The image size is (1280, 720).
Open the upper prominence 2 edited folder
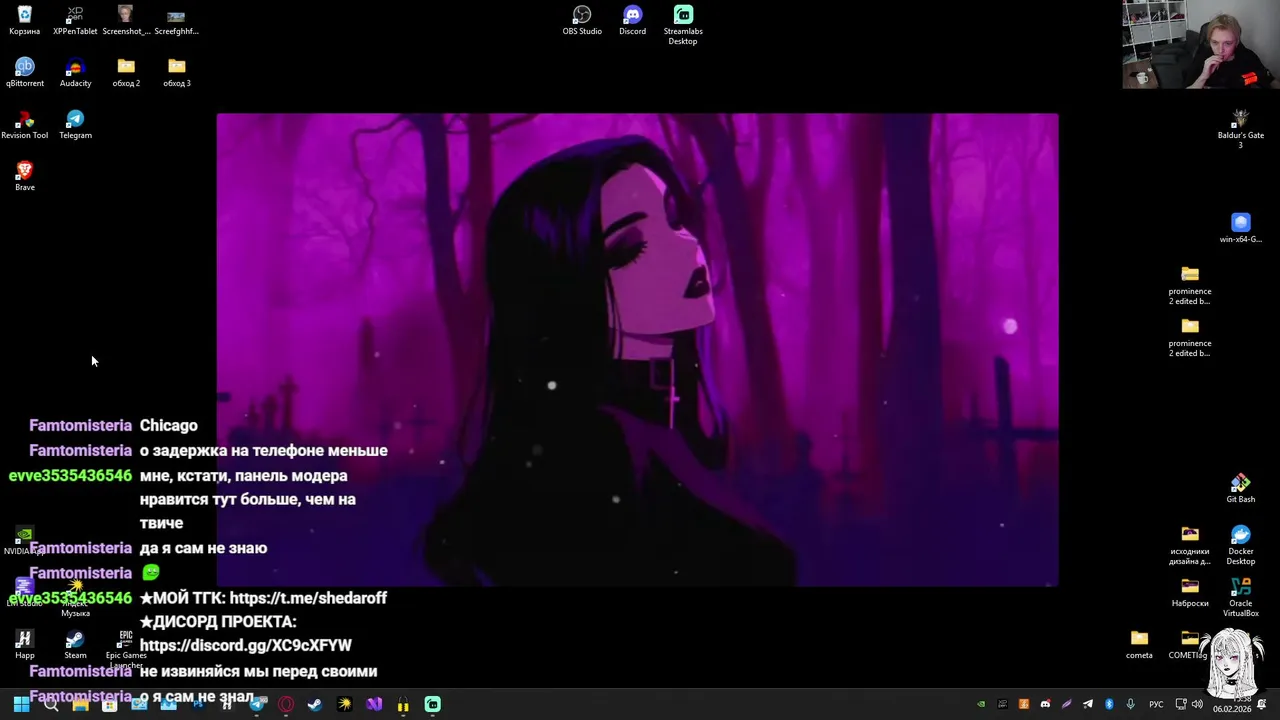tap(1189, 285)
